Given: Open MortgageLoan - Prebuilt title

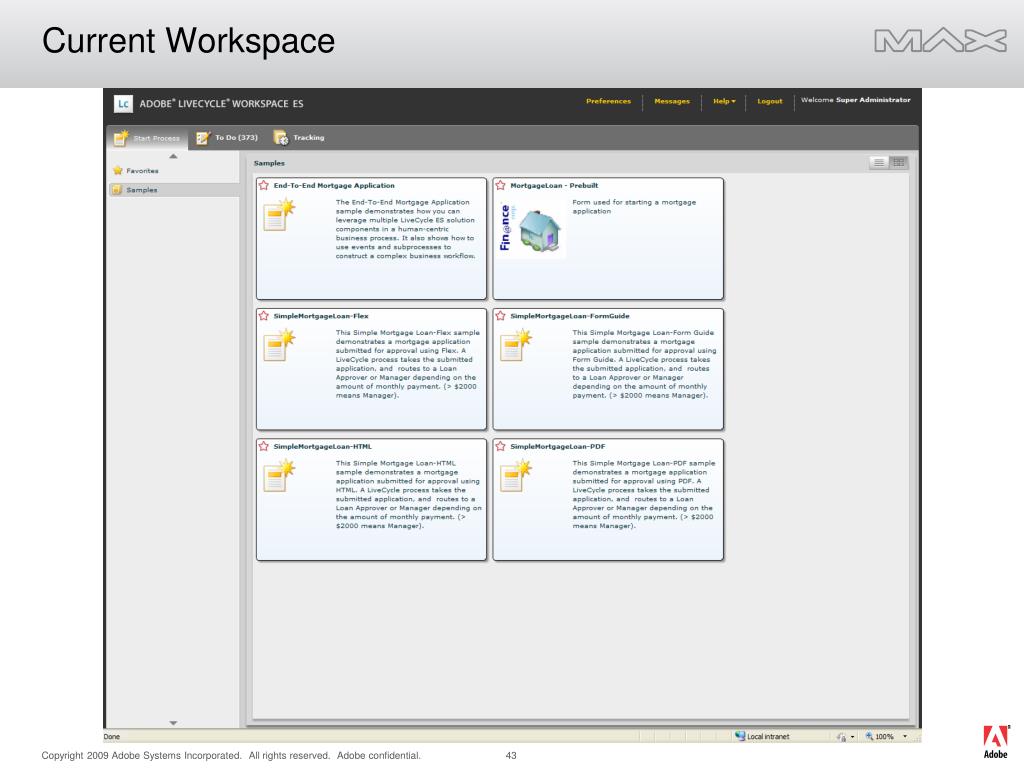Looking at the screenshot, I should click(554, 185).
